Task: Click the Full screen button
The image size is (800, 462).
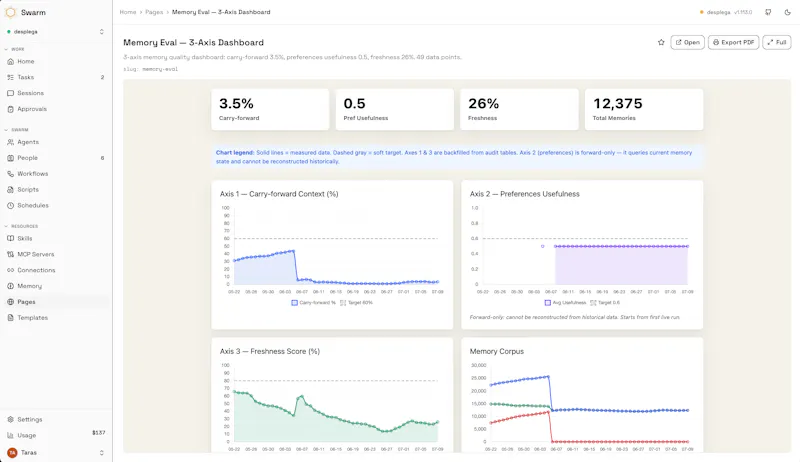Action: pos(777,42)
